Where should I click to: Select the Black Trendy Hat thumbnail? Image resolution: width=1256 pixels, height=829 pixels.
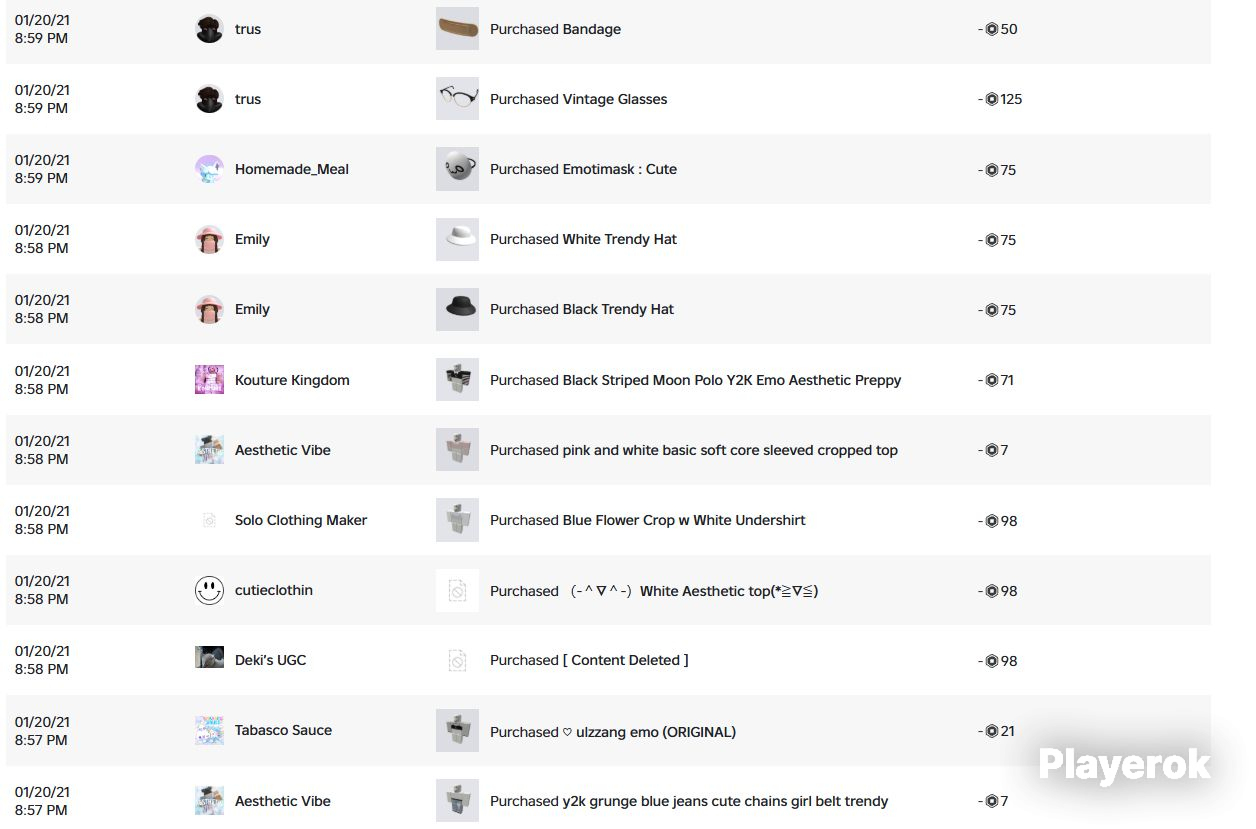457,309
